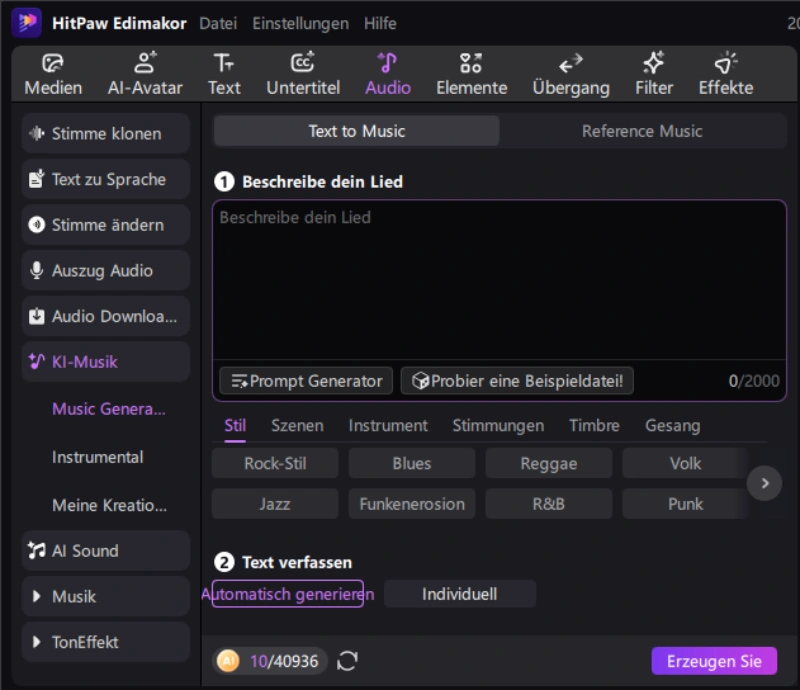The height and width of the screenshot is (690, 800).
Task: Open the Medien toolbar section
Action: click(53, 75)
